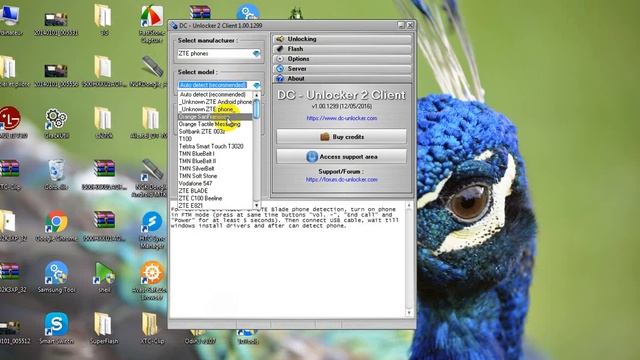
Task: Select WinRAR archive right of Google Chrome
Action: coord(104,226)
